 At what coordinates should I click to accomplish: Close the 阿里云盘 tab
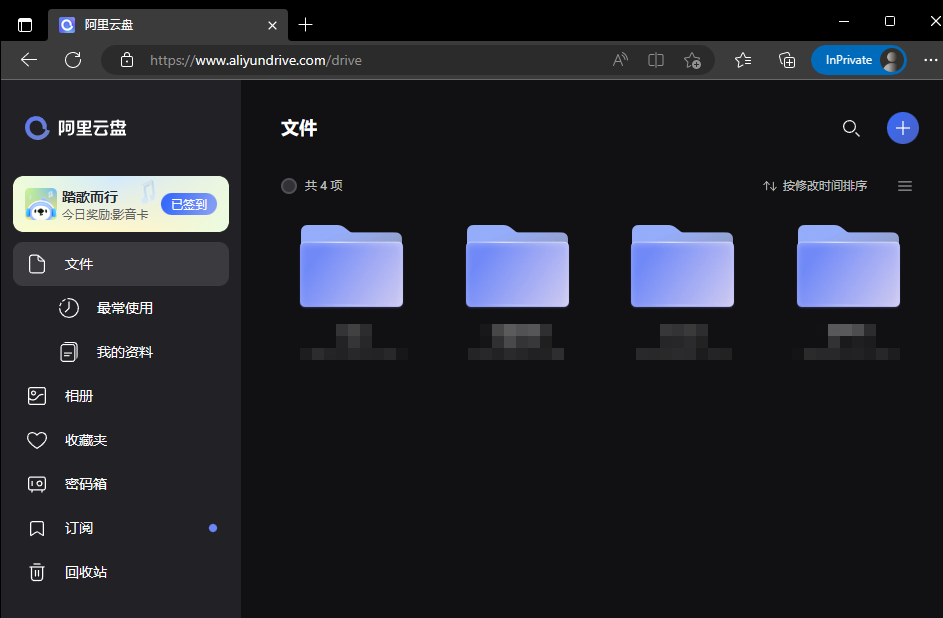(x=272, y=25)
